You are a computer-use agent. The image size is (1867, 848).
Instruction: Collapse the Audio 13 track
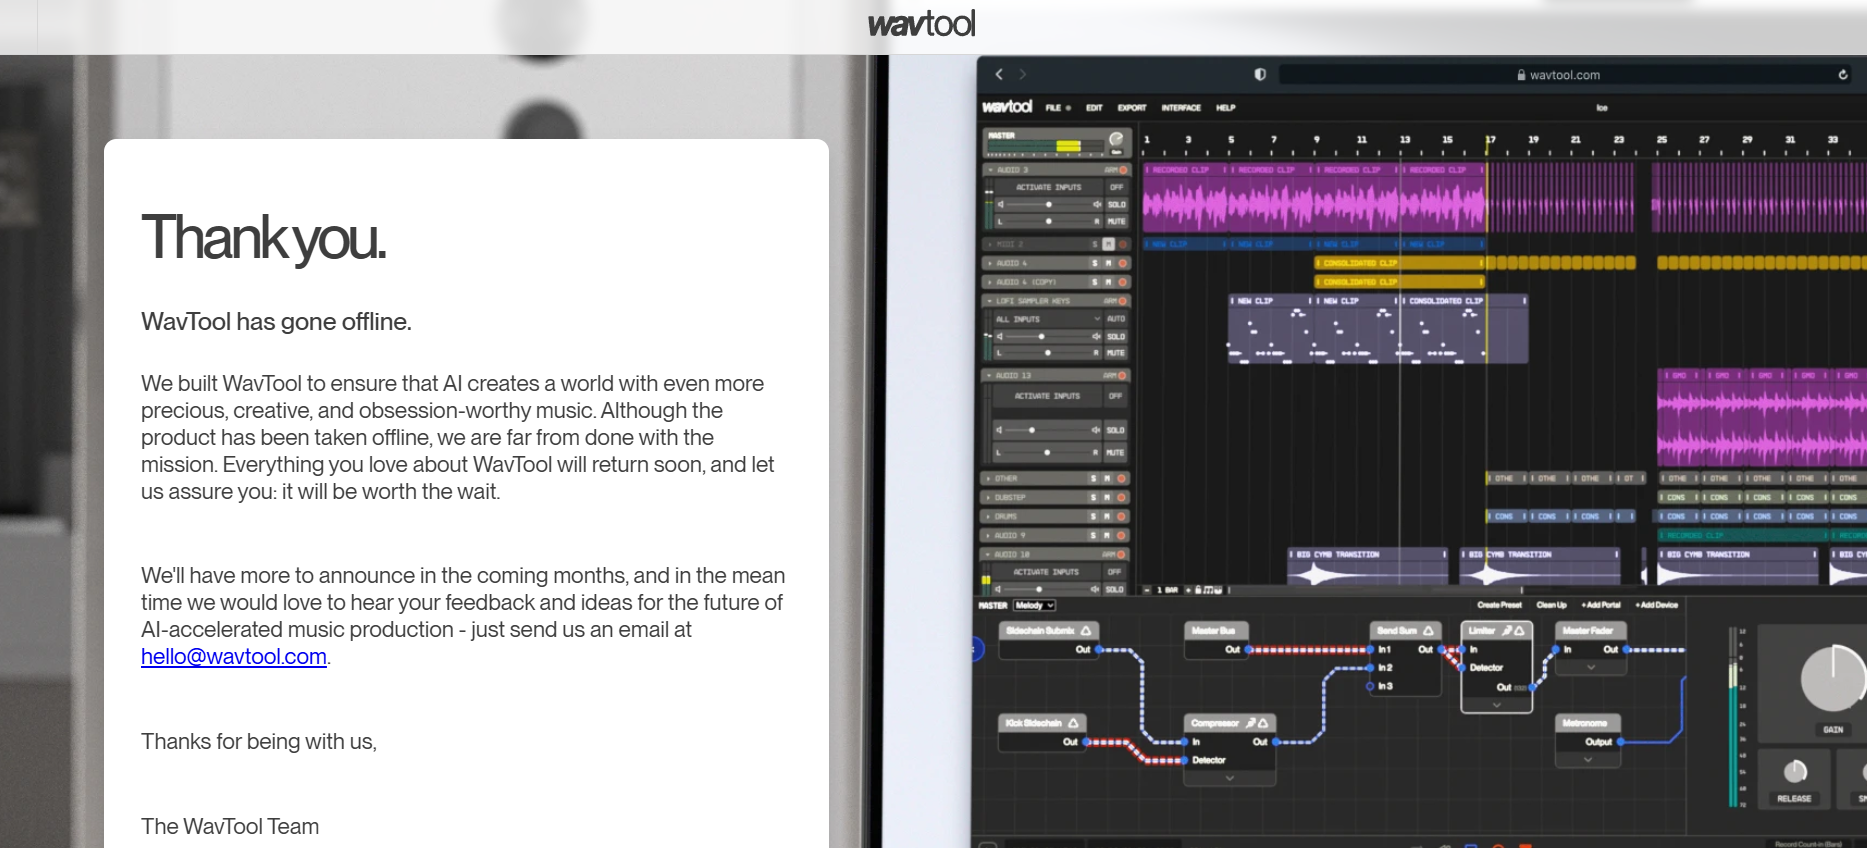coord(990,375)
